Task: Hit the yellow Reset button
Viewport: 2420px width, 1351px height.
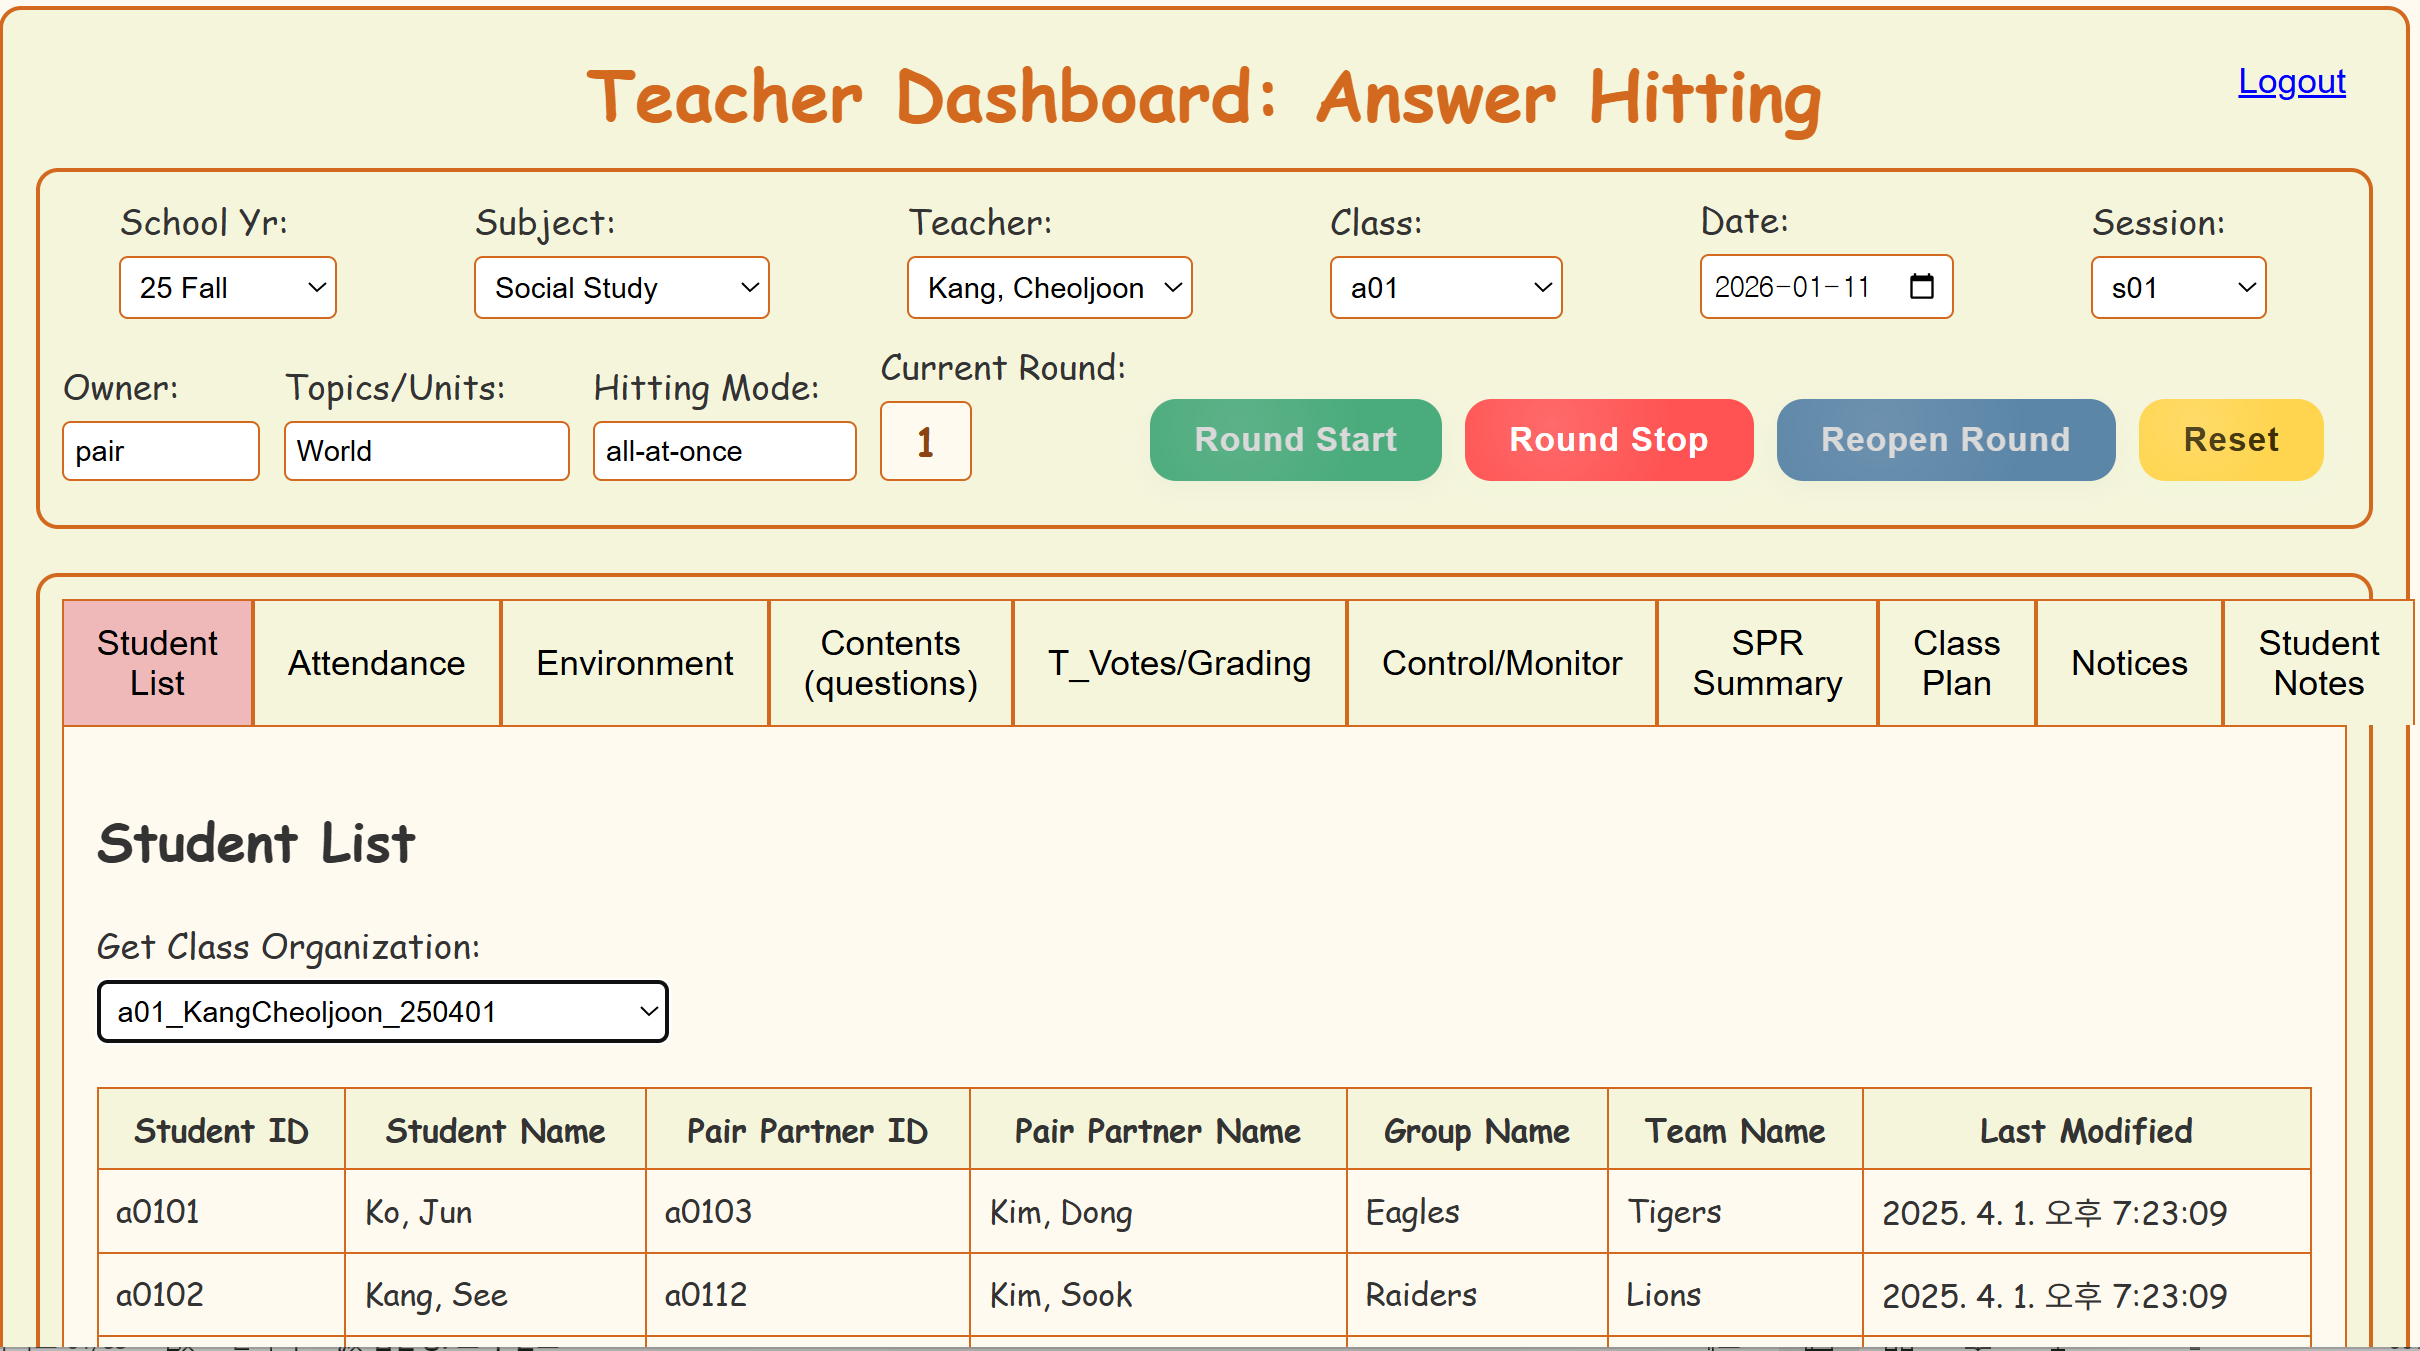Action: click(2230, 440)
